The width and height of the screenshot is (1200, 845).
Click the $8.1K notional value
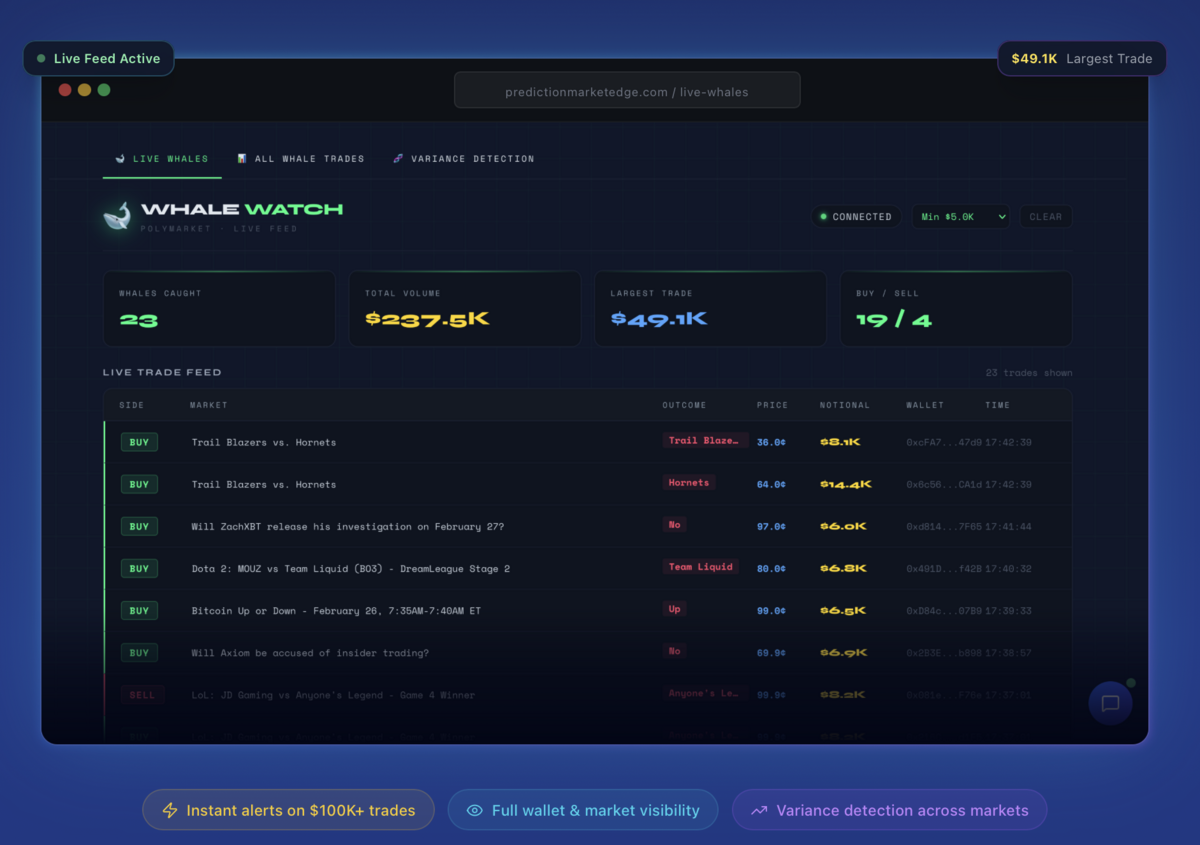[840, 442]
